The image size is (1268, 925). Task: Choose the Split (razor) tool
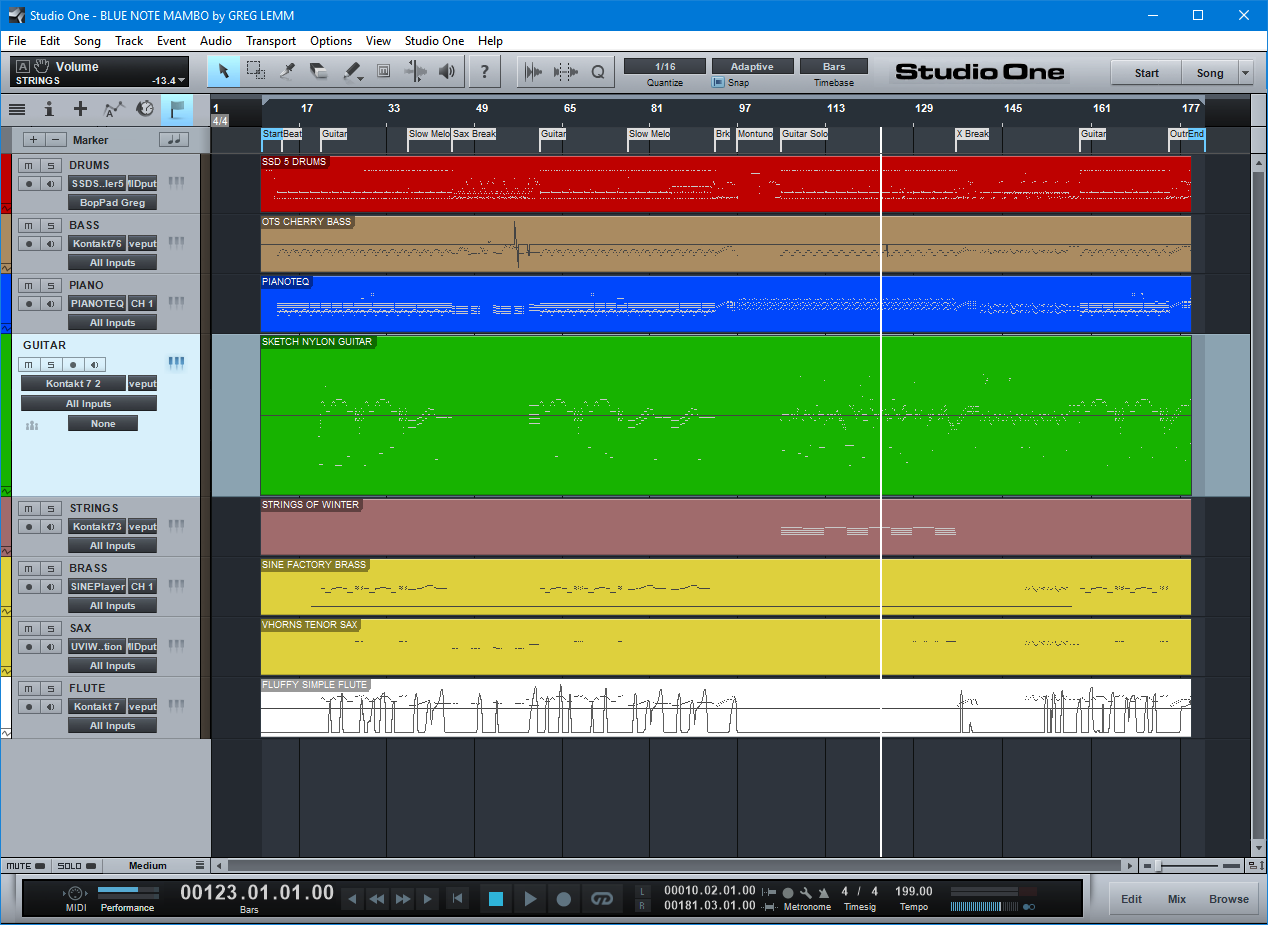click(288, 71)
